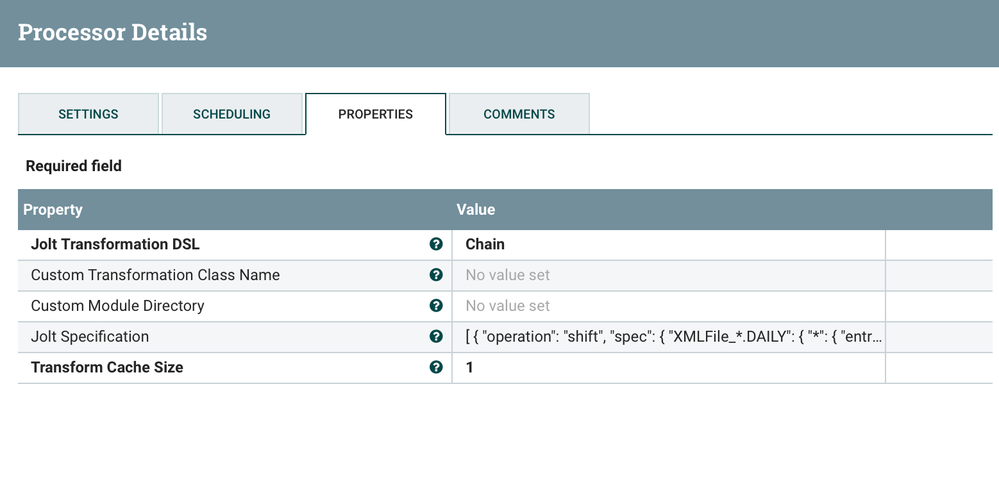
Task: Click the Property column header
Action: [x=53, y=210]
